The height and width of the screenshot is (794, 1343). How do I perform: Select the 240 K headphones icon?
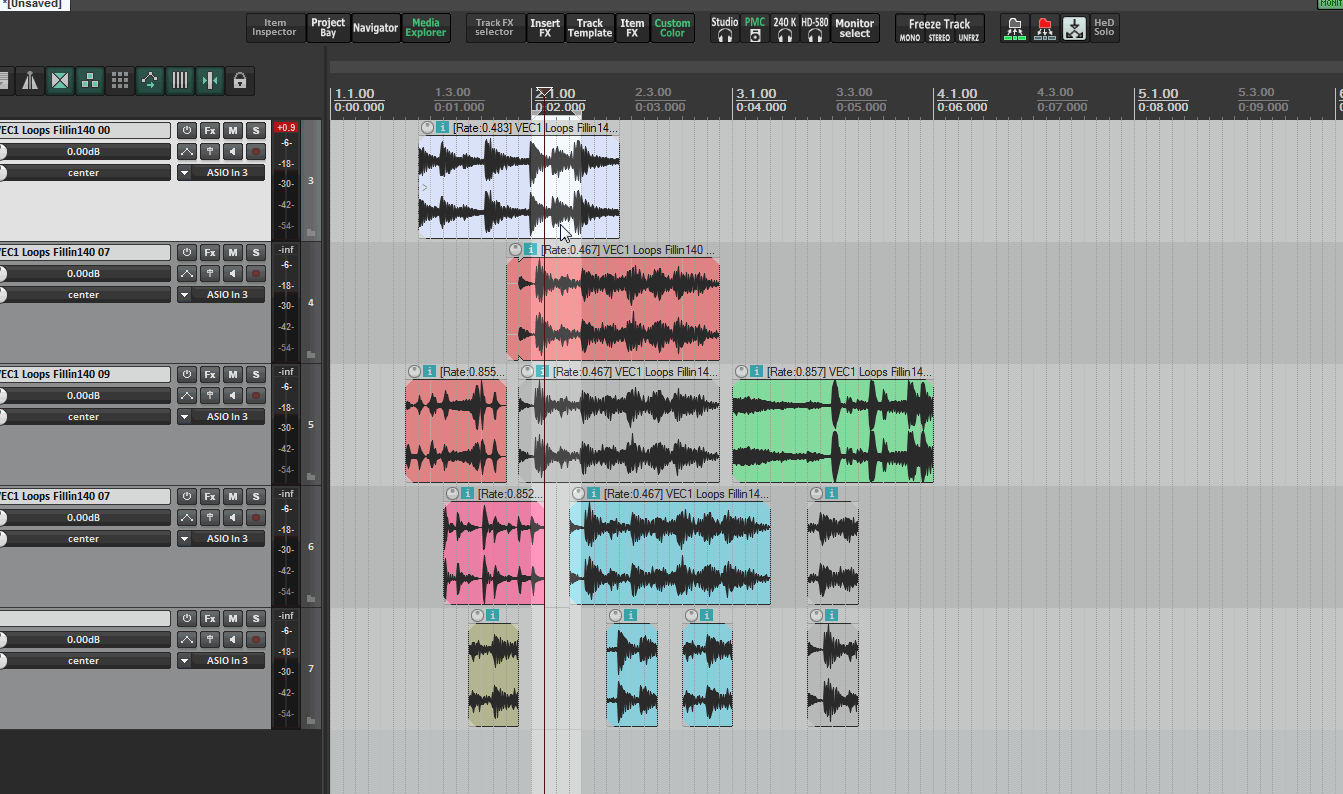(x=785, y=28)
